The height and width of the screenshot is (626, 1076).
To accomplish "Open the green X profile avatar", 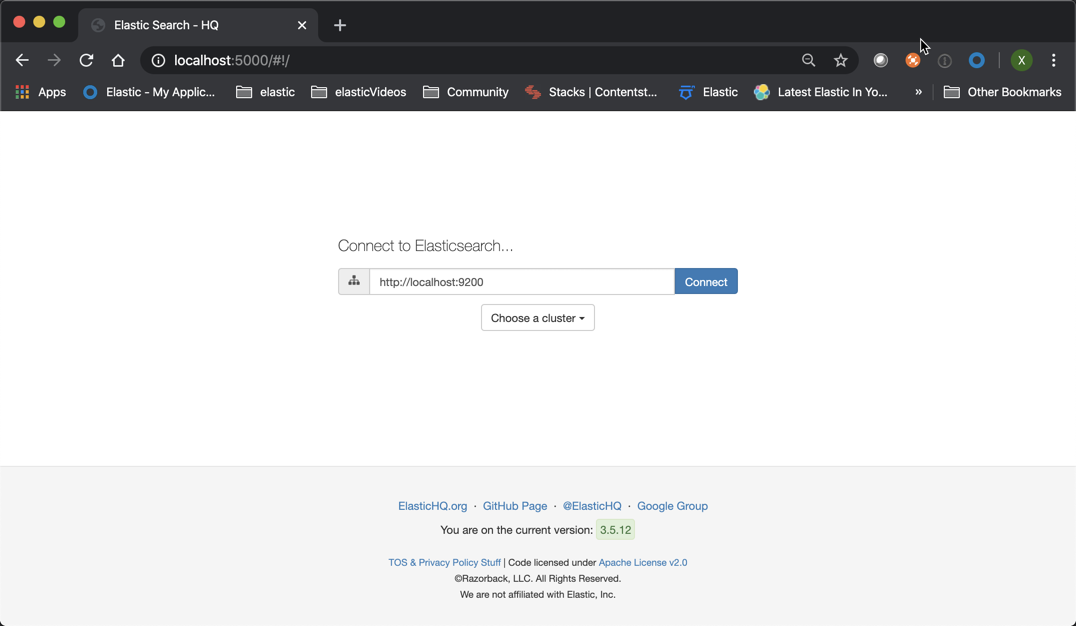I will [x=1021, y=60].
